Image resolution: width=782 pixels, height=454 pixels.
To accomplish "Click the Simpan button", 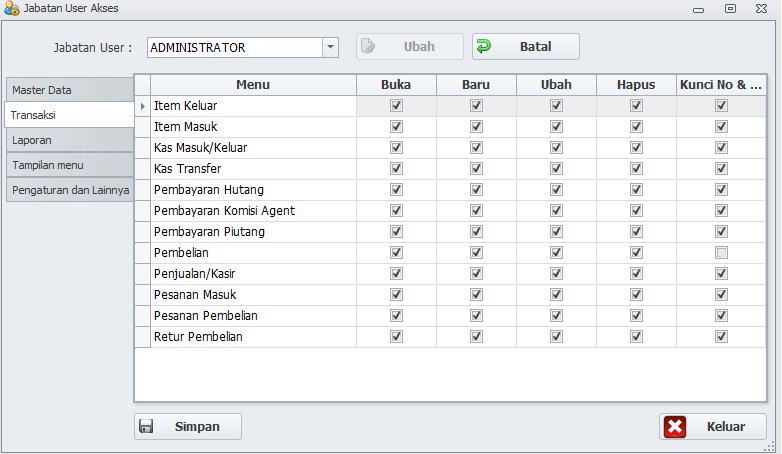I will pos(188,426).
